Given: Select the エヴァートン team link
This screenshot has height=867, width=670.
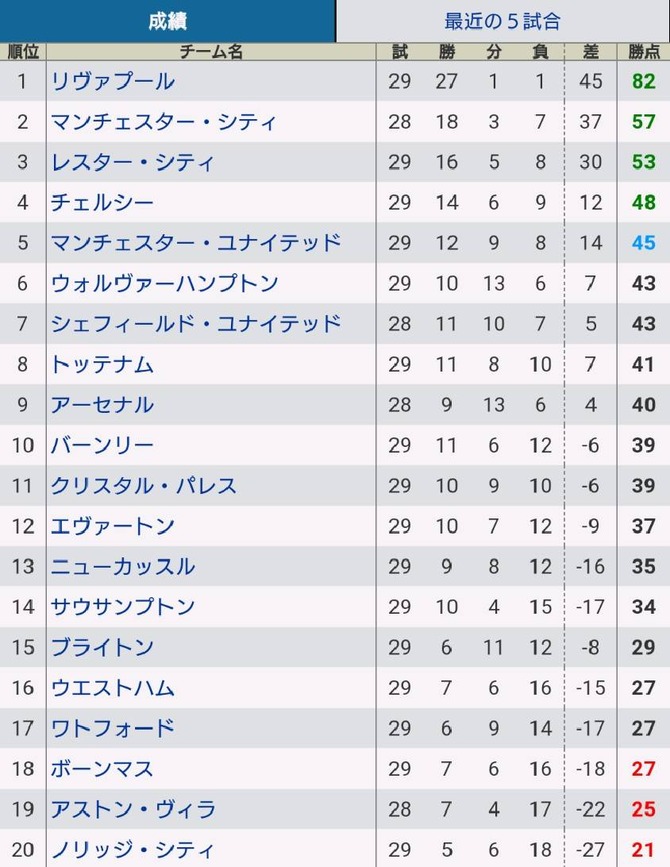Looking at the screenshot, I should point(113,526).
